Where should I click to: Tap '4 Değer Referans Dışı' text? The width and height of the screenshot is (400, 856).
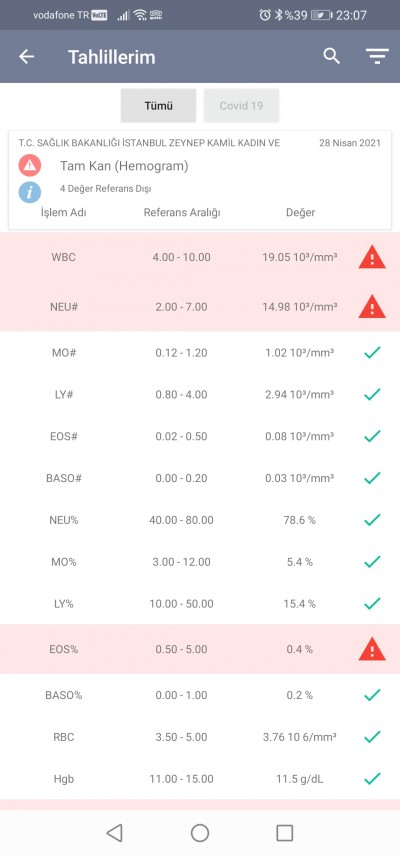point(106,189)
